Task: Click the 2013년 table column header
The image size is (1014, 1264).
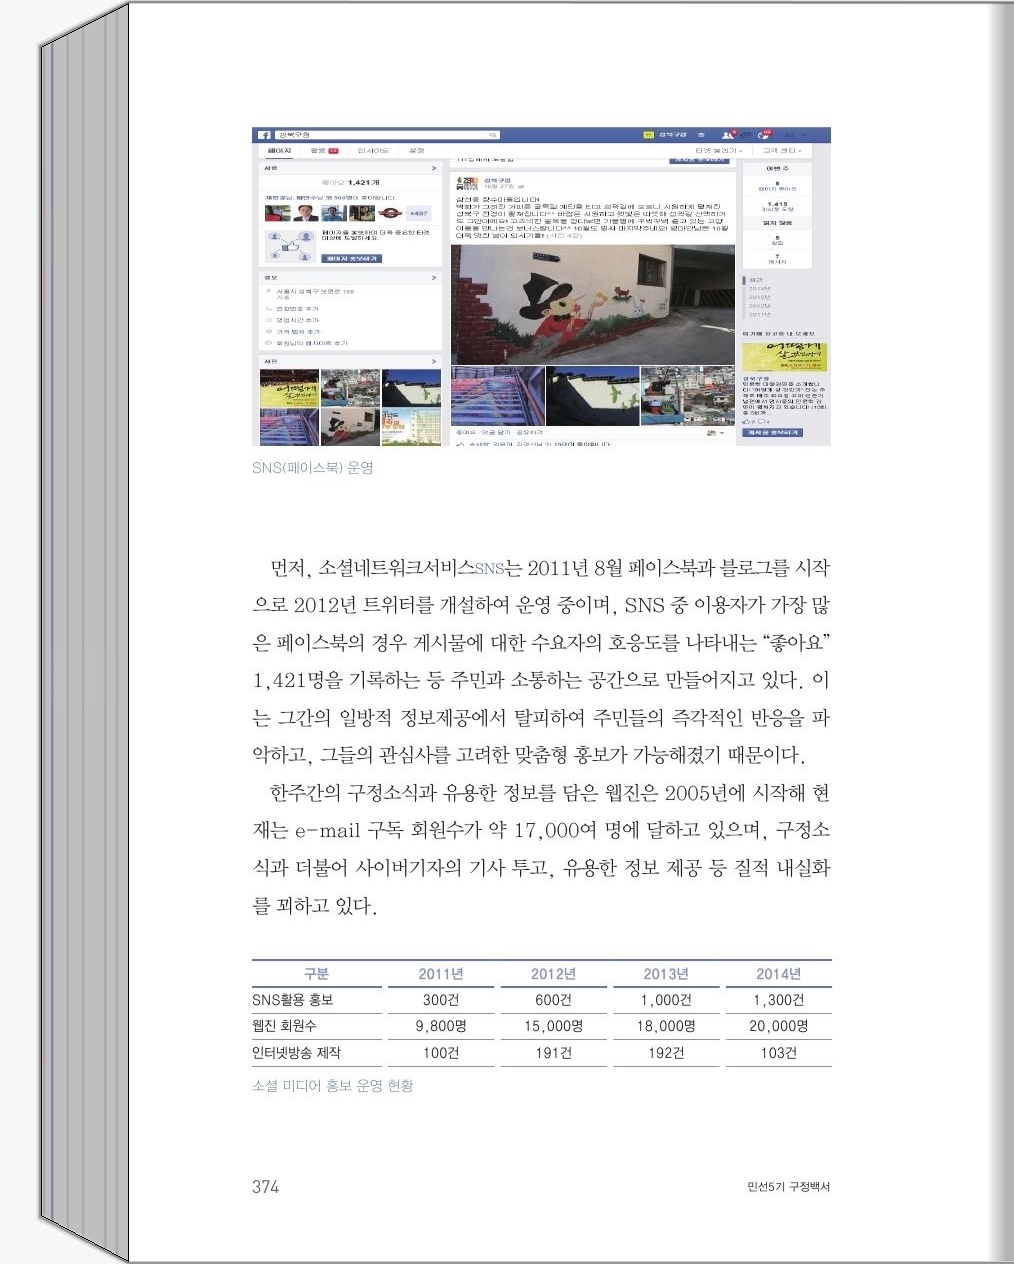Action: tap(666, 973)
